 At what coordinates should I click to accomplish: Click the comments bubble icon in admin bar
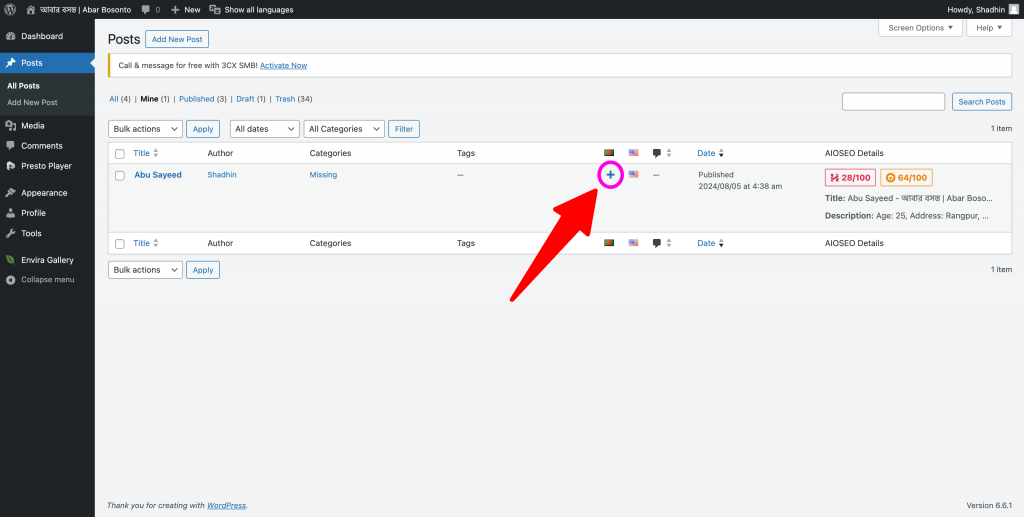146,9
